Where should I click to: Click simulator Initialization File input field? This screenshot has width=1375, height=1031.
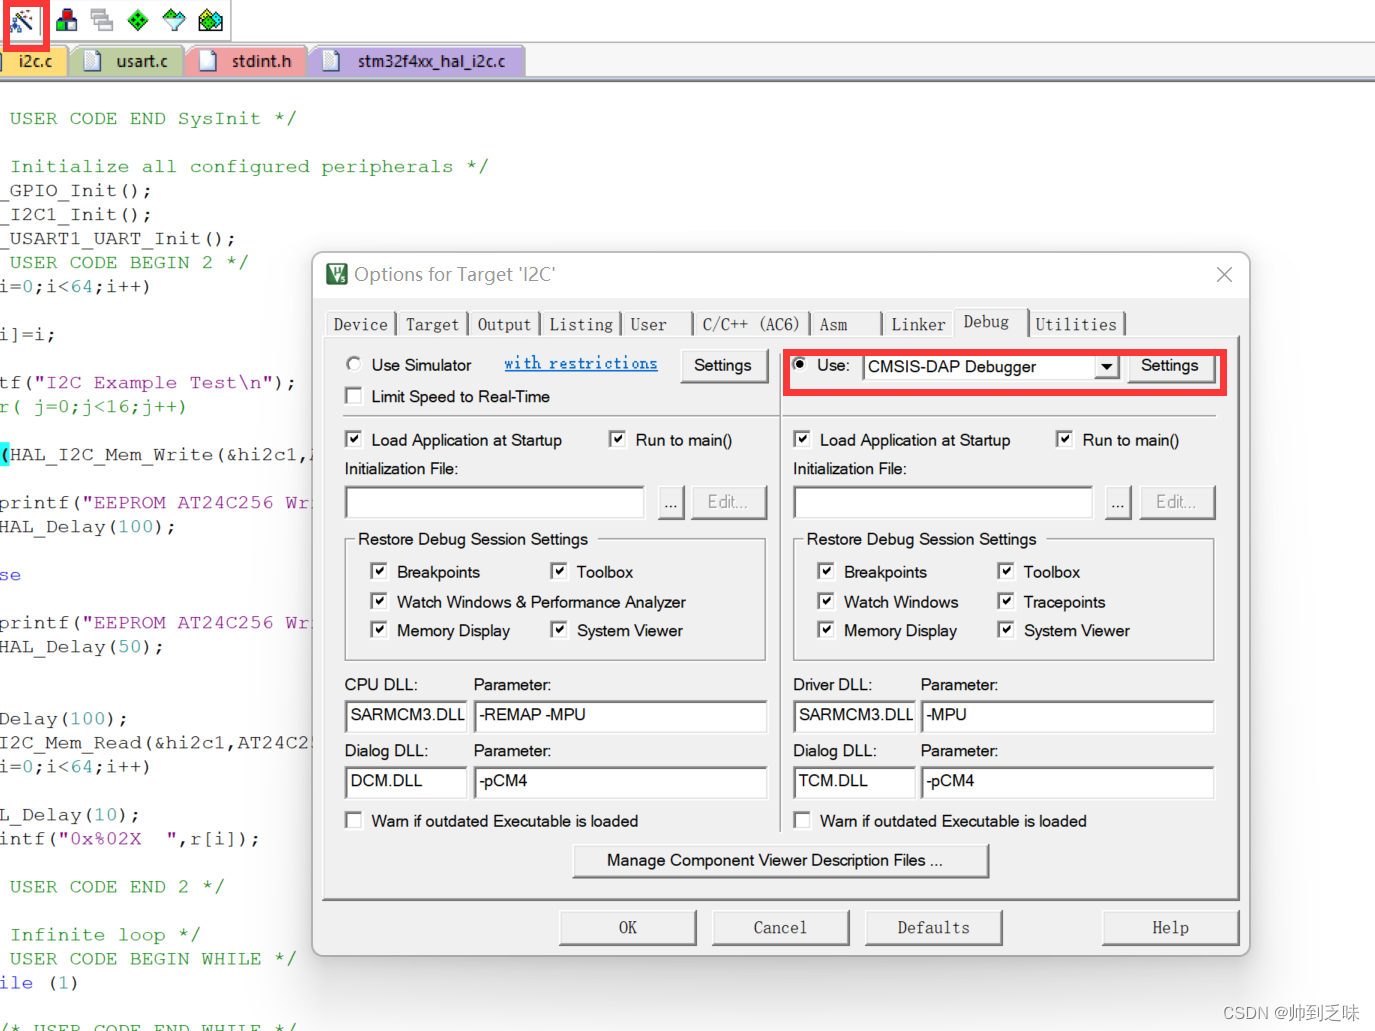(495, 502)
